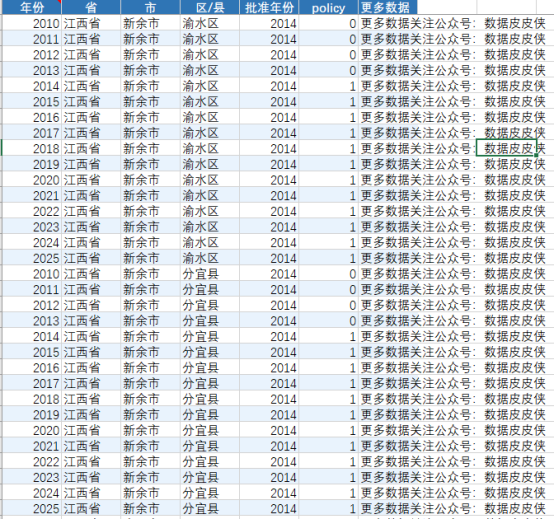554x520 pixels.
Task: Select policy value 0 in 2011 分宜县 row
Action: [329, 289]
